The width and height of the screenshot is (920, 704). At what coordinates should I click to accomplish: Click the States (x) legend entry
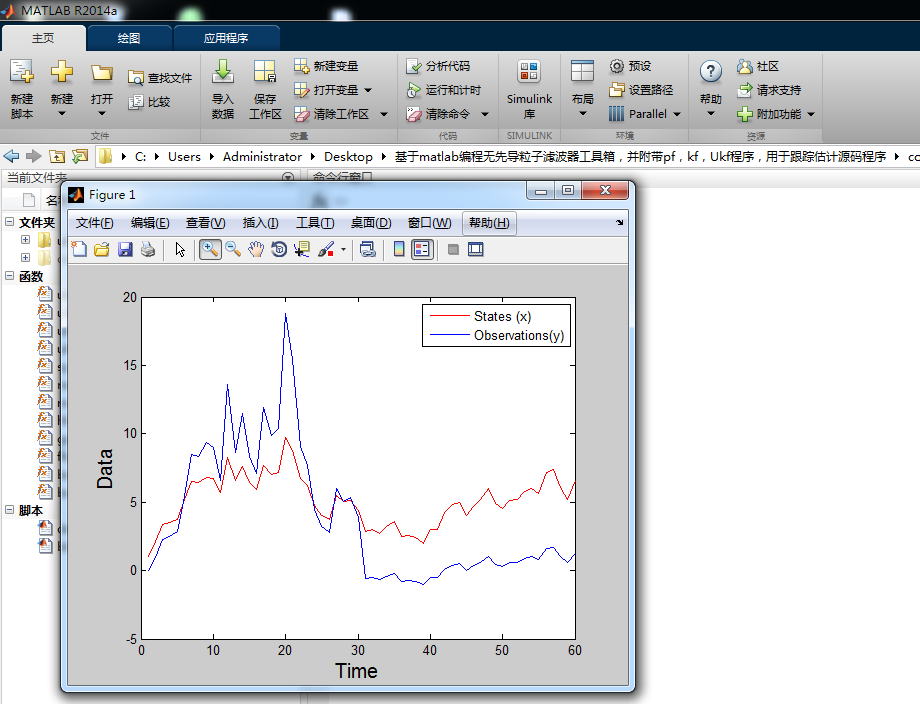(x=481, y=317)
